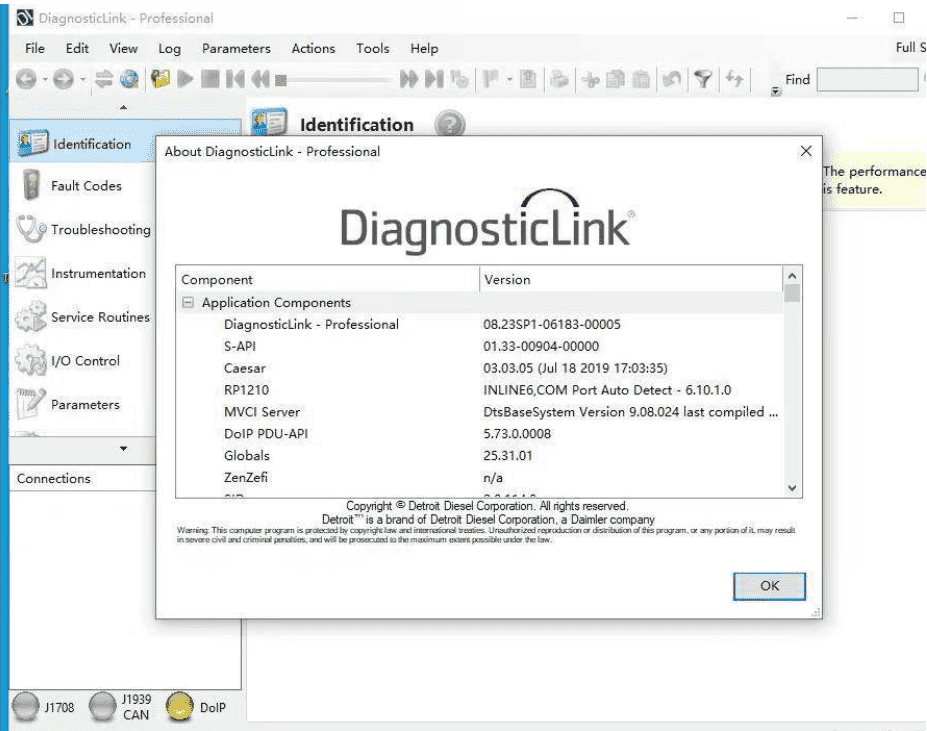Viewport: 927px width, 731px height.
Task: Open the I/O Control sidebar icon
Action: click(x=31, y=361)
